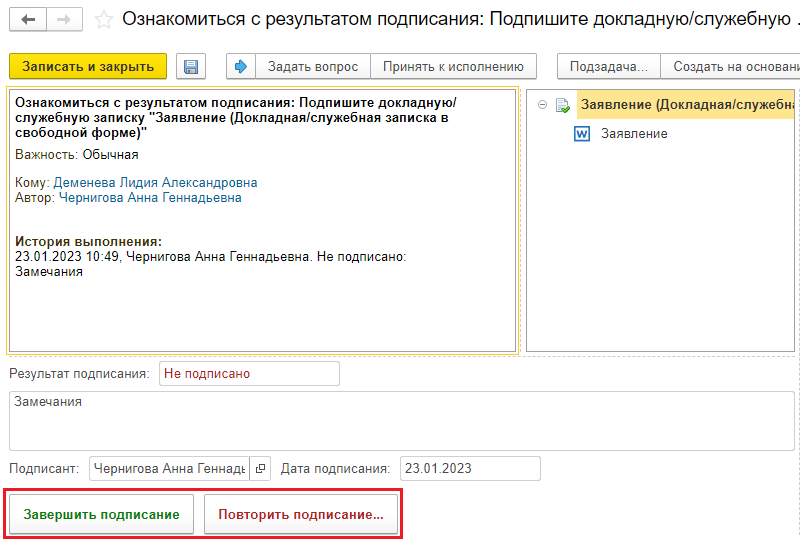Viewport: 800px width, 541px height.
Task: Open the Подписант selection icon
Action: pos(259,468)
